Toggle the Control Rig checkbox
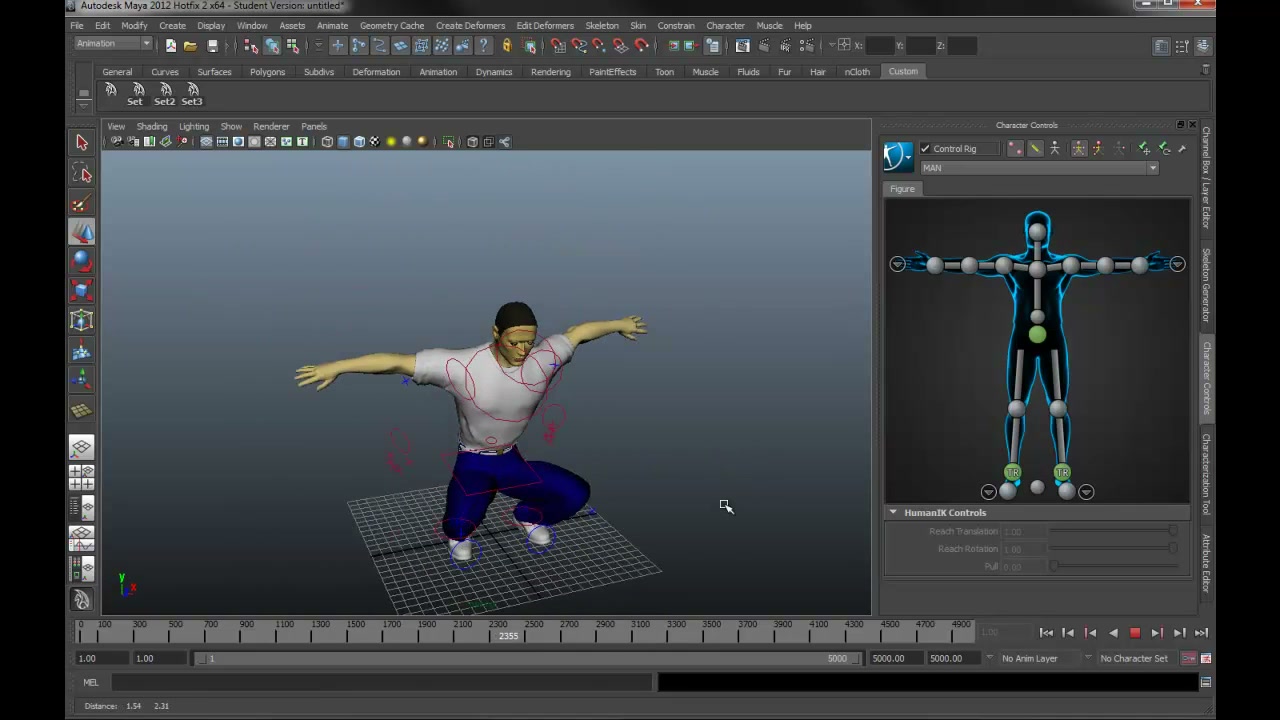1280x720 pixels. coord(925,149)
